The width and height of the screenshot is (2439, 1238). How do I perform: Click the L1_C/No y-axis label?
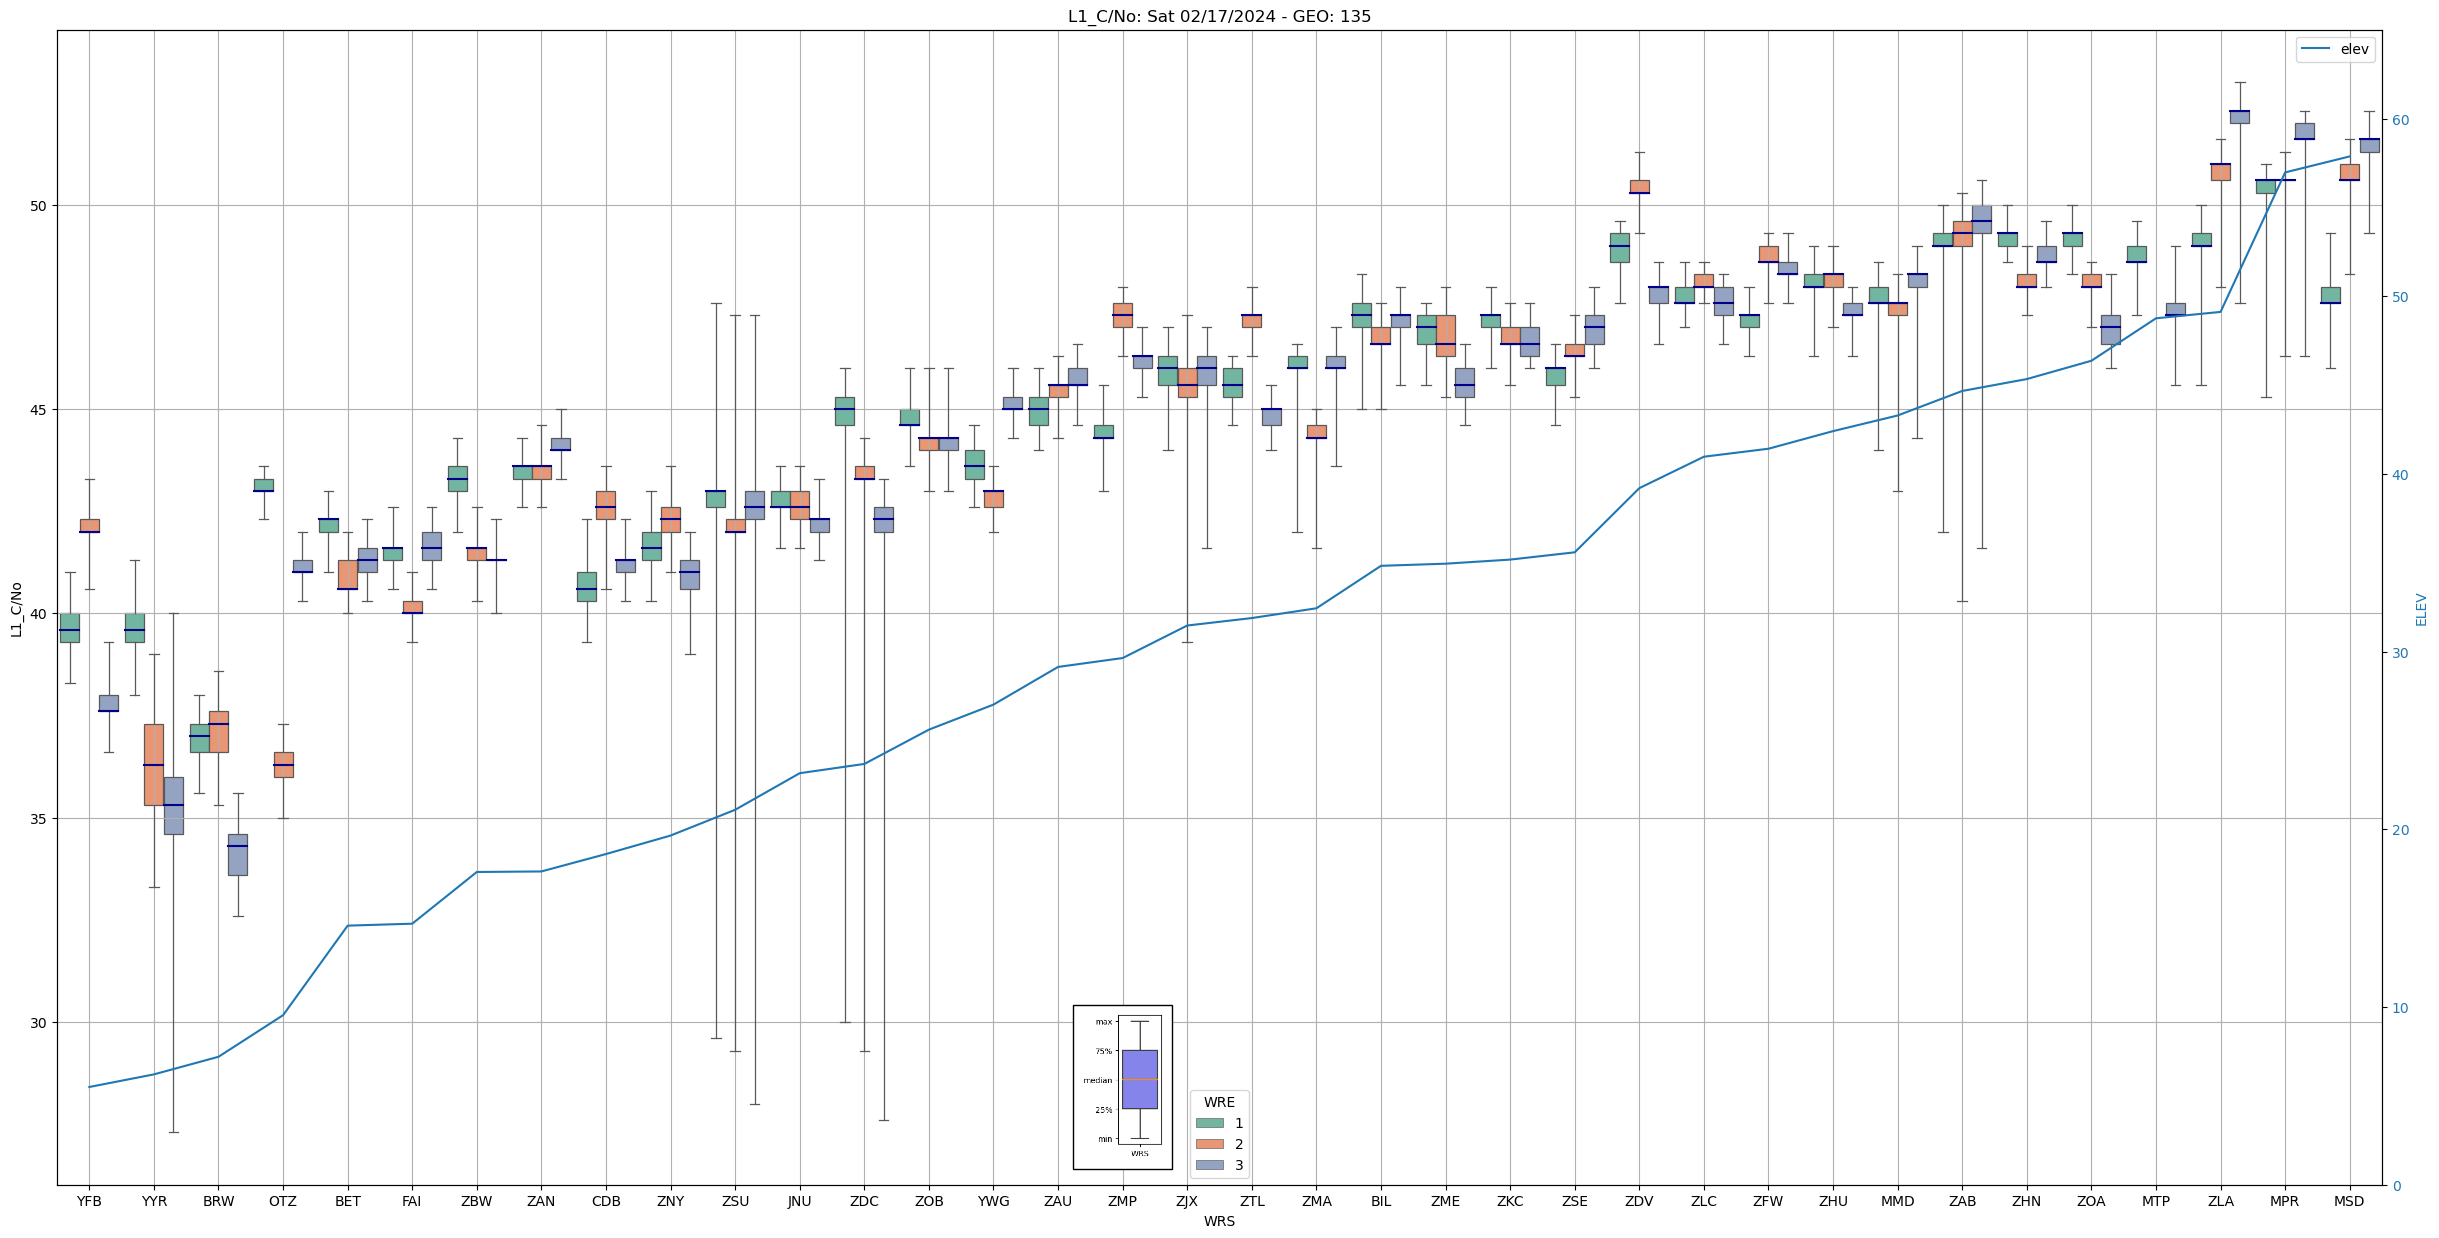(x=16, y=609)
